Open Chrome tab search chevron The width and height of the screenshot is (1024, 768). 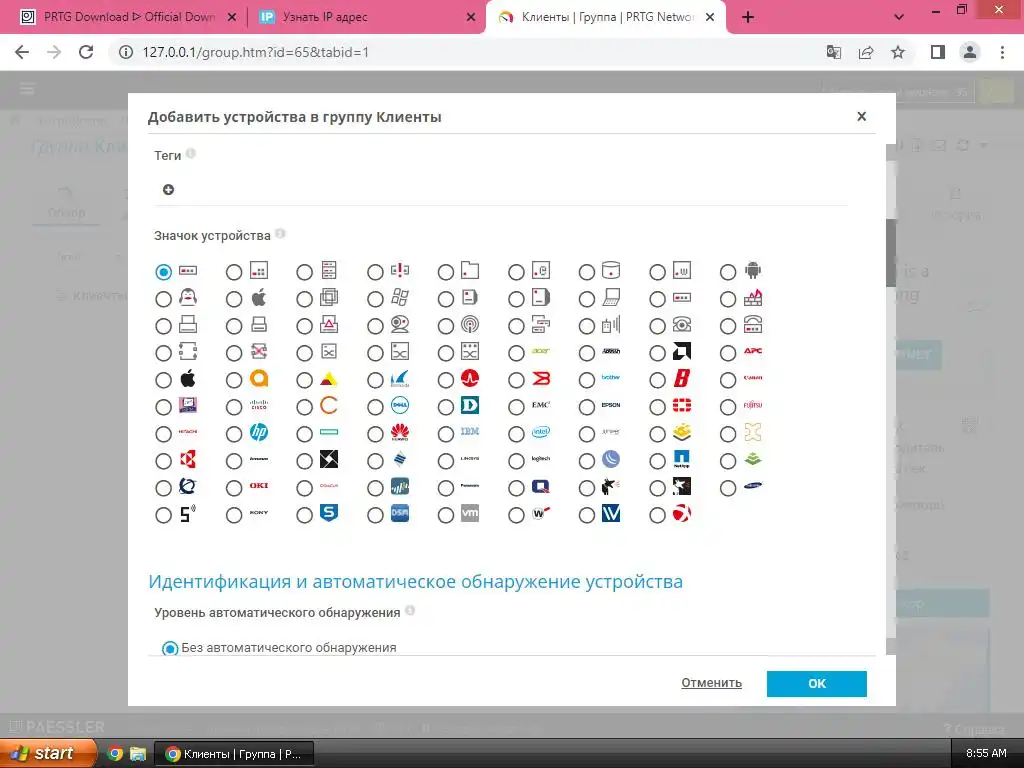[899, 17]
